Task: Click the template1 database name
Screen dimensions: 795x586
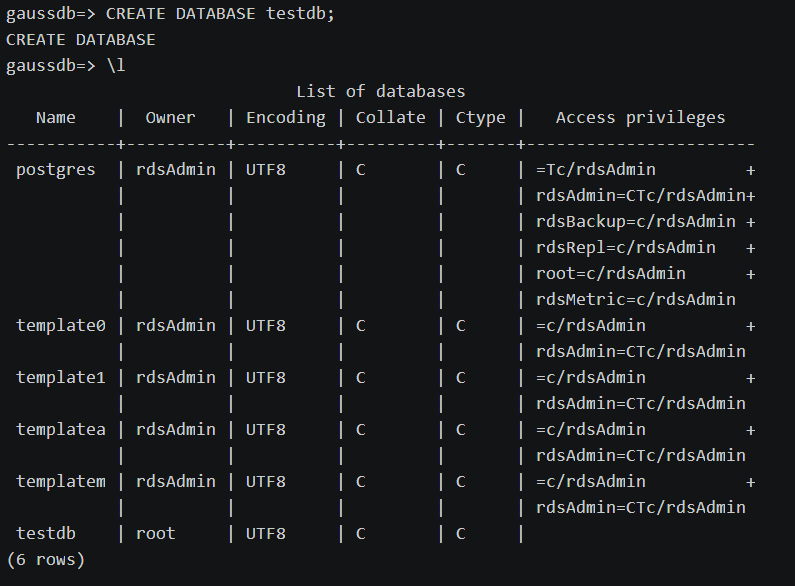Action: (x=61, y=377)
